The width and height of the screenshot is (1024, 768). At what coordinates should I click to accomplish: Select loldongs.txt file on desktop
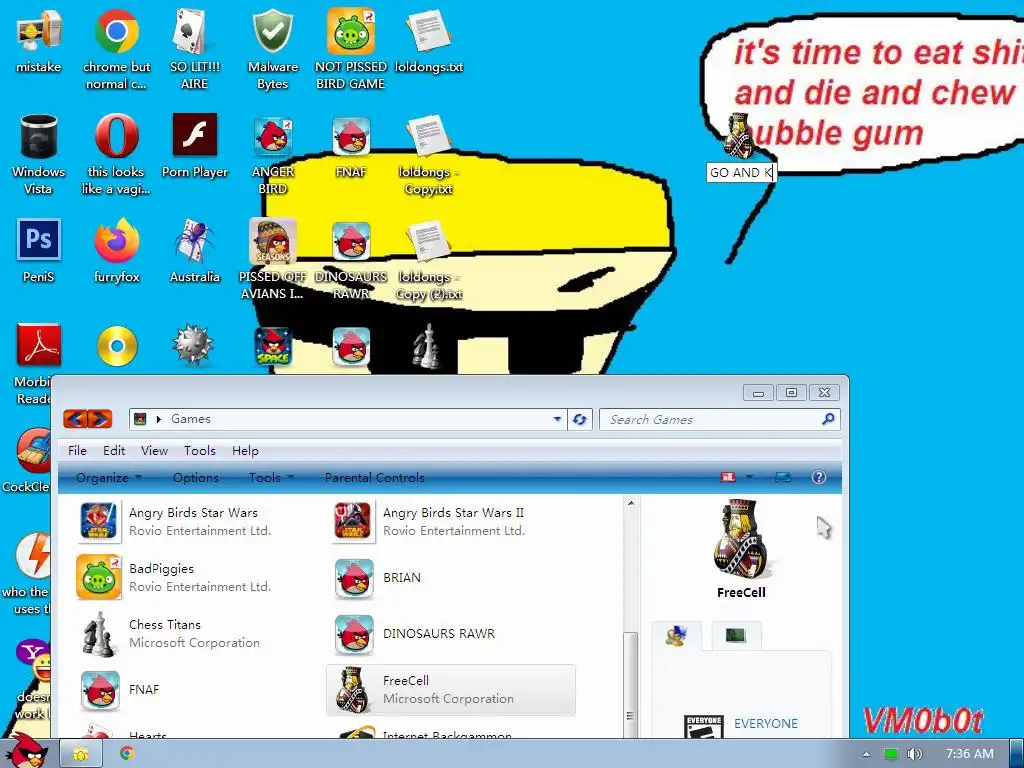click(x=429, y=40)
